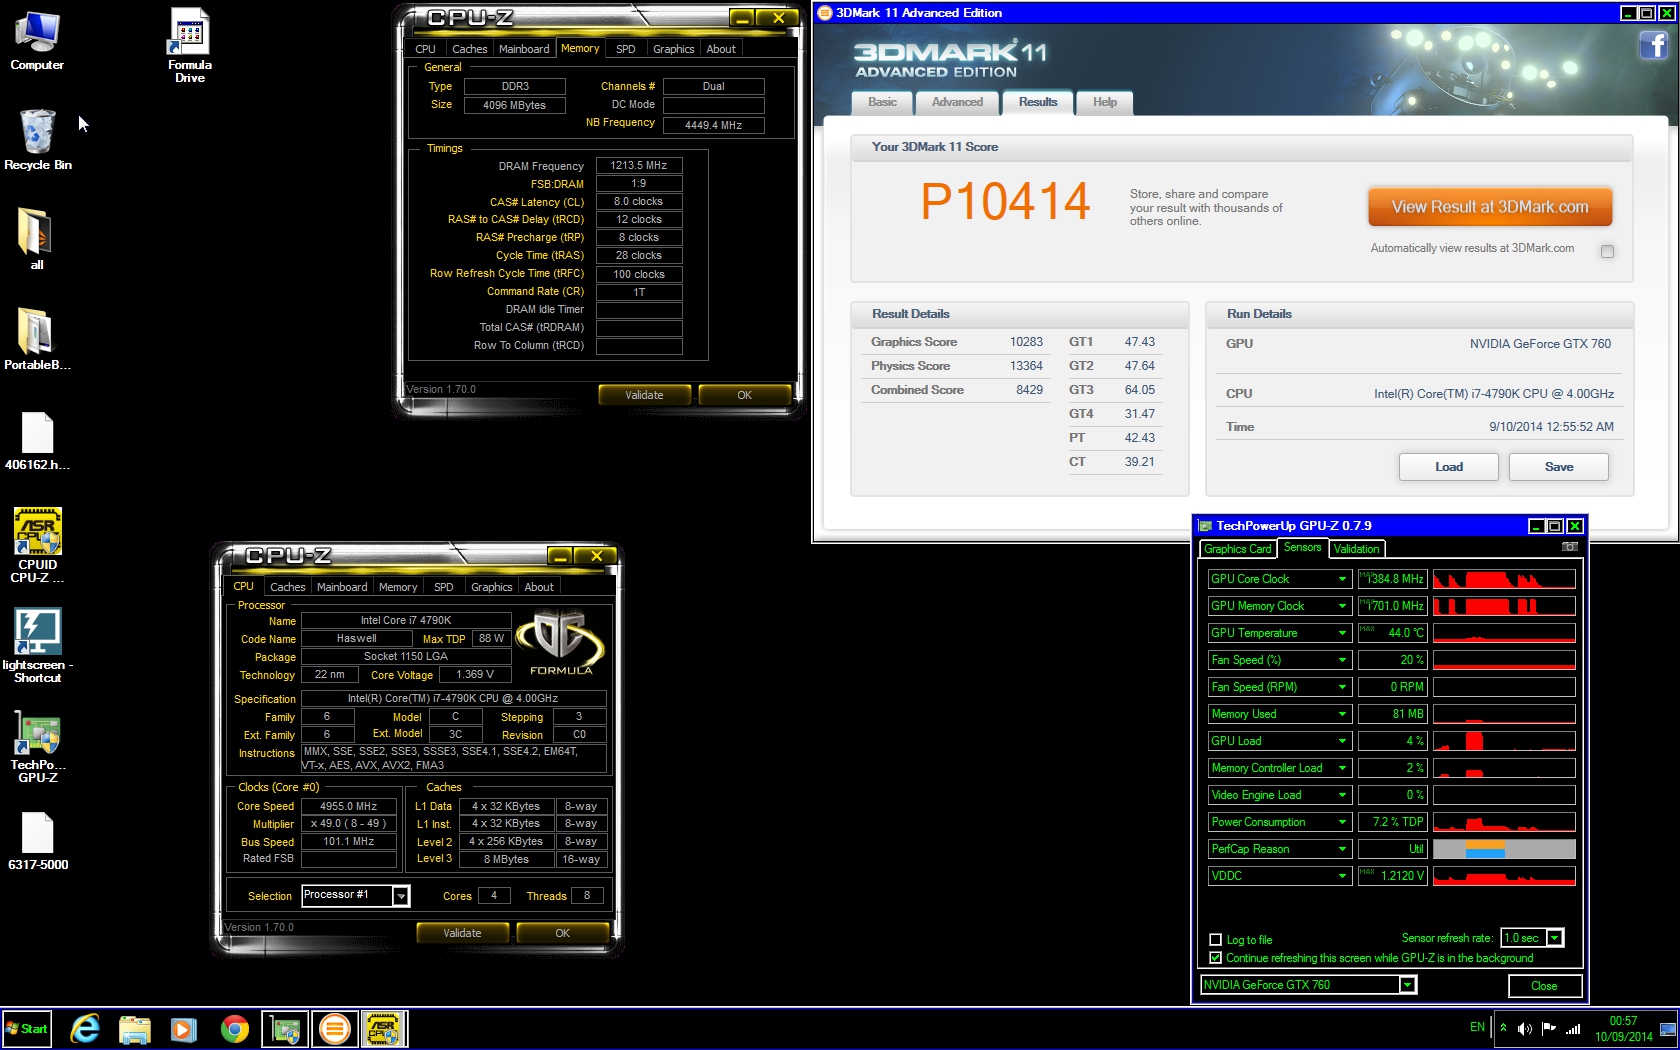The image size is (1680, 1050).
Task: Open the Fan Speed (%) sensor dropdown
Action: pyautogui.click(x=1342, y=660)
